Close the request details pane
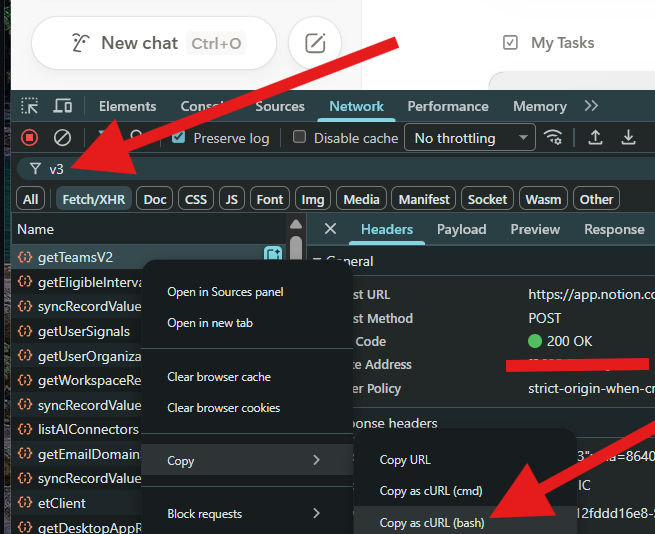Screen dimensions: 655x534 coord(330,229)
